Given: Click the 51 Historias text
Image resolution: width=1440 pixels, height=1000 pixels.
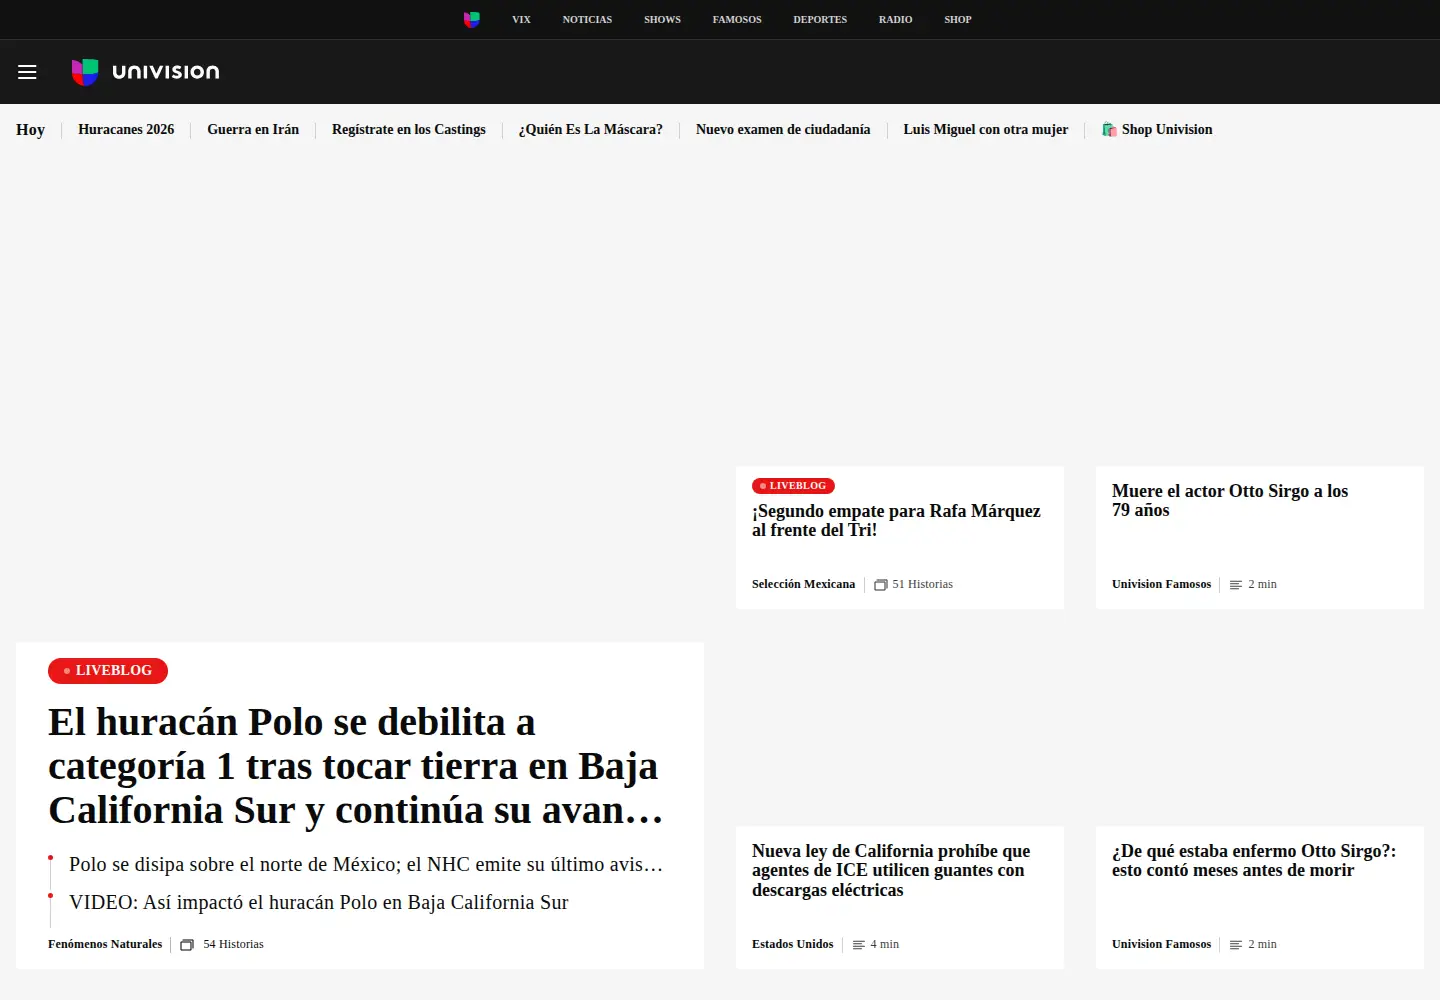Looking at the screenshot, I should point(922,585).
